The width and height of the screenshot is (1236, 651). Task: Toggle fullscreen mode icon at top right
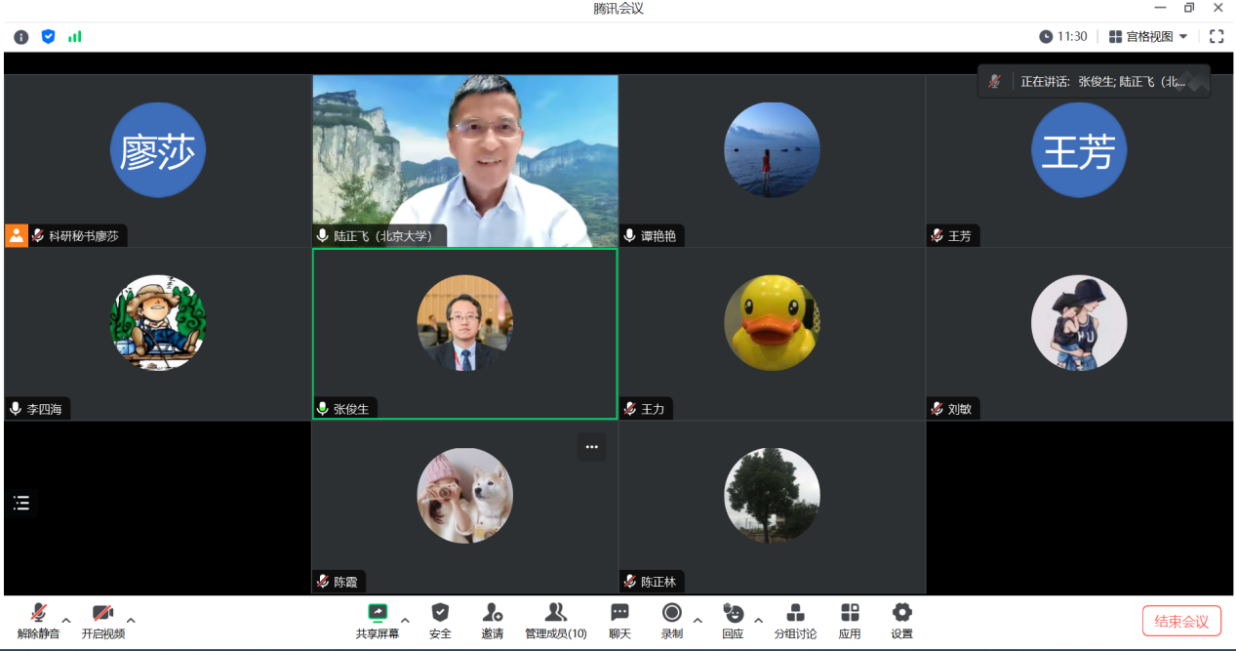point(1216,36)
